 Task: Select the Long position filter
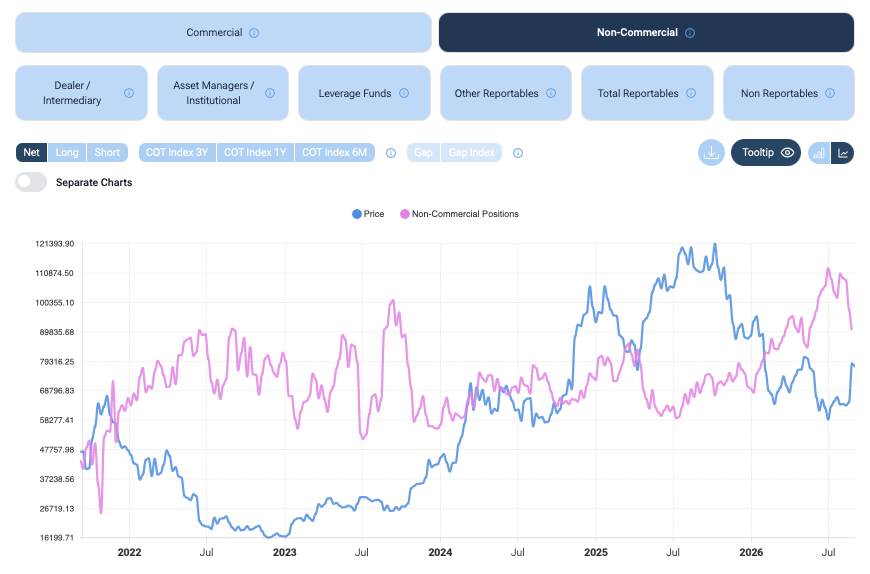point(67,153)
